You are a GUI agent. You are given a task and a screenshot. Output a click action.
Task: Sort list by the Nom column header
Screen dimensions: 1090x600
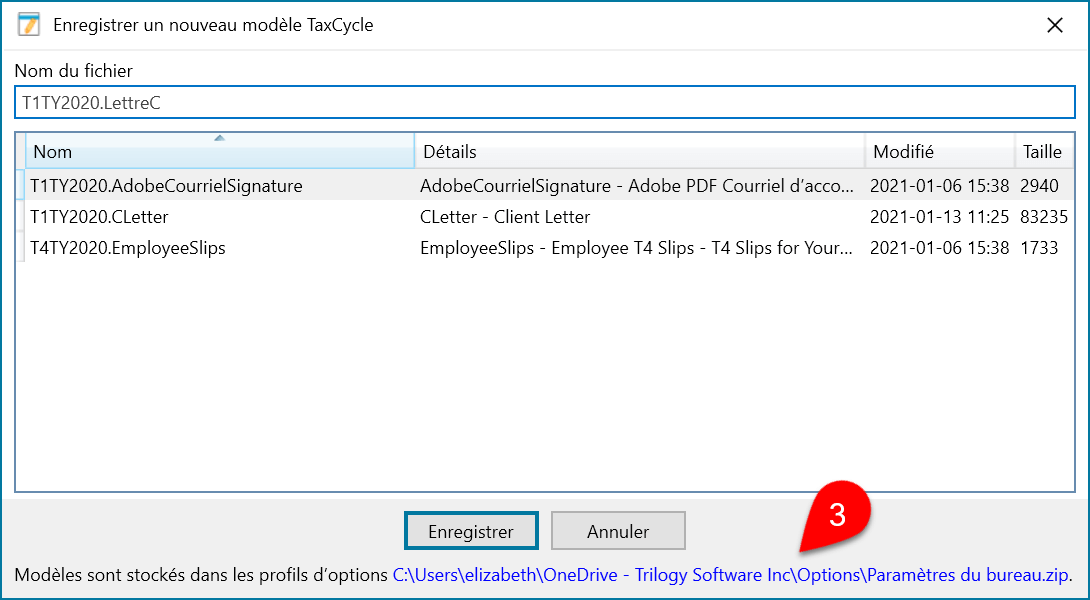pyautogui.click(x=220, y=151)
